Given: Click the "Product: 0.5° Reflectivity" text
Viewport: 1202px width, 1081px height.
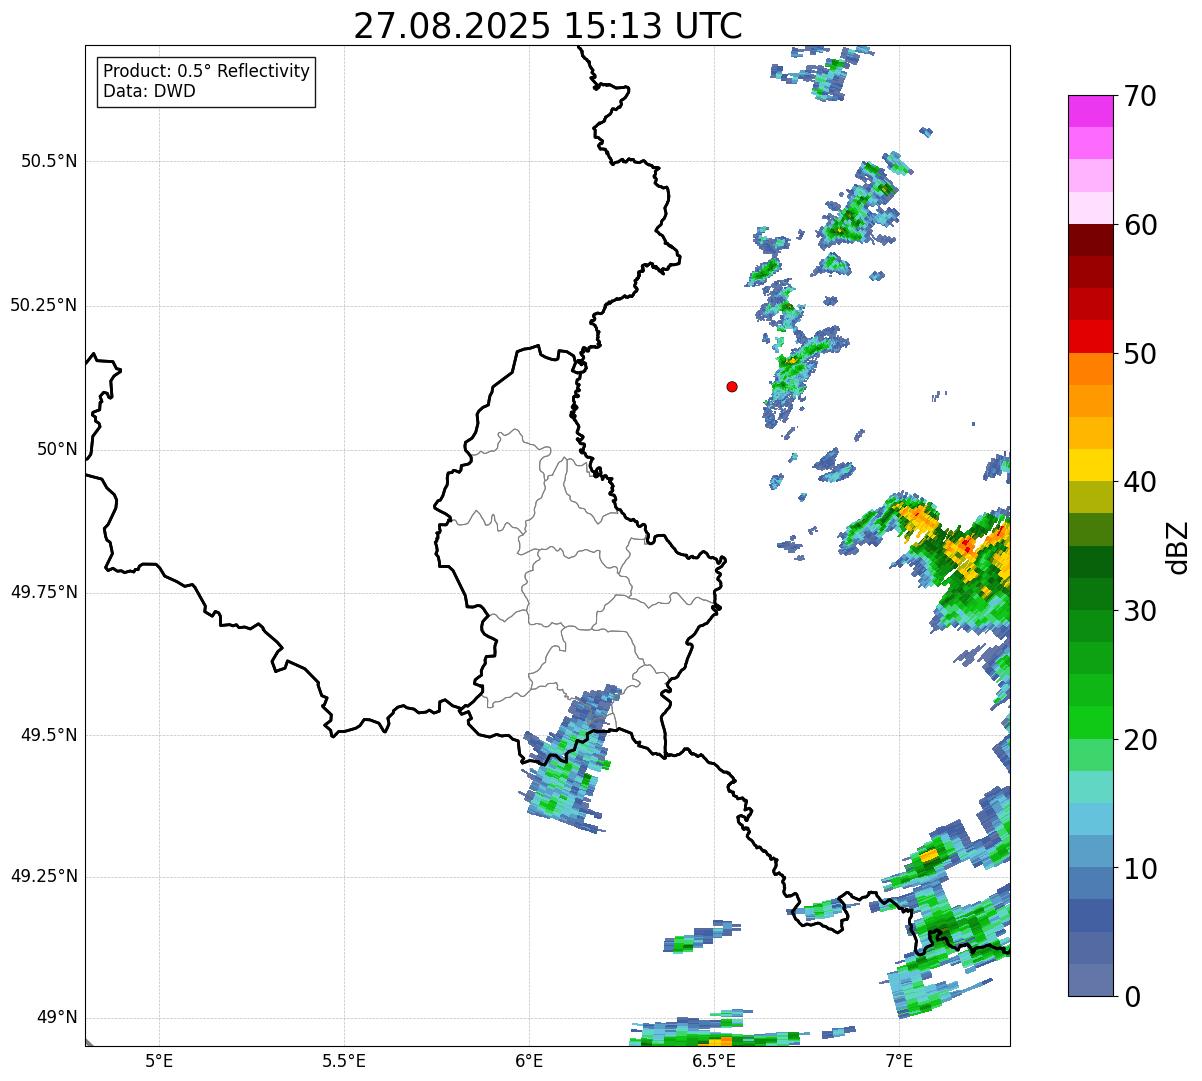Looking at the screenshot, I should point(206,72).
